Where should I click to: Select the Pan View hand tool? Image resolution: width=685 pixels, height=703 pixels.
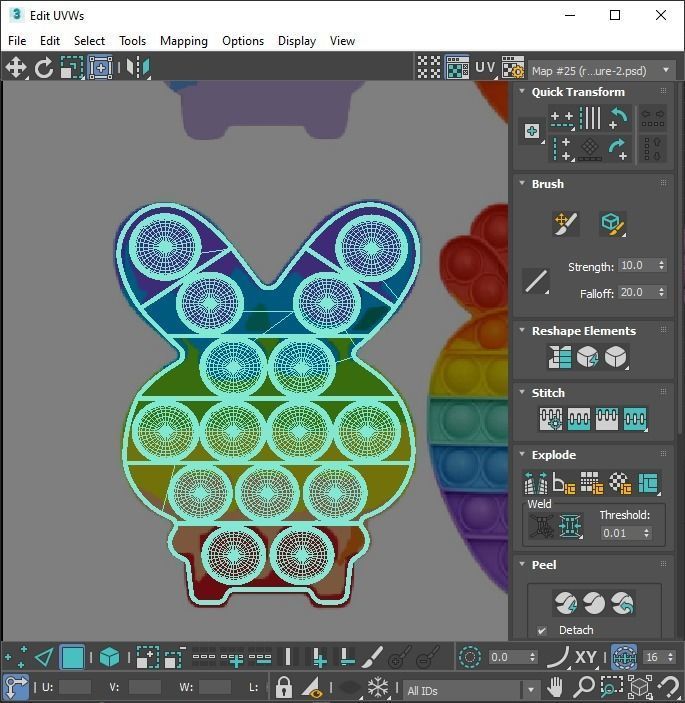555,686
